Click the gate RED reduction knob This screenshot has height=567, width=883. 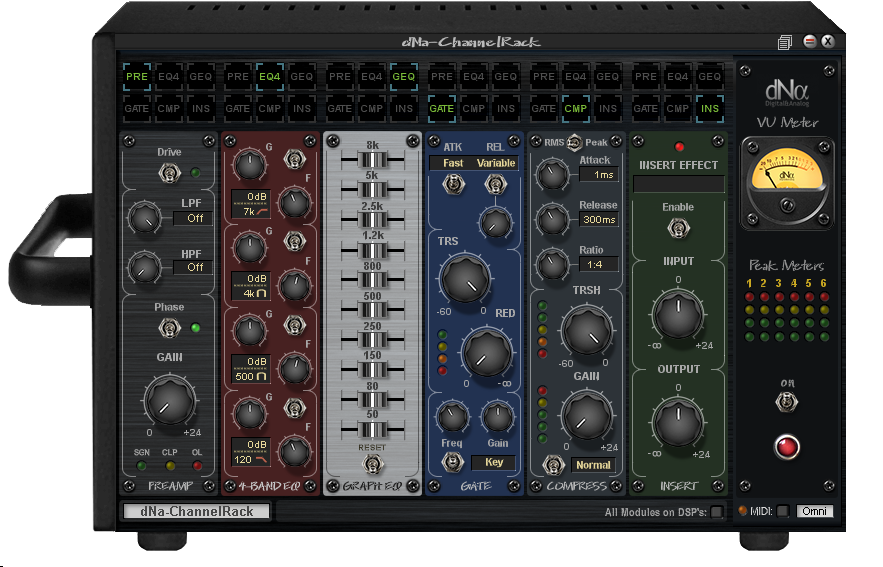[x=487, y=354]
